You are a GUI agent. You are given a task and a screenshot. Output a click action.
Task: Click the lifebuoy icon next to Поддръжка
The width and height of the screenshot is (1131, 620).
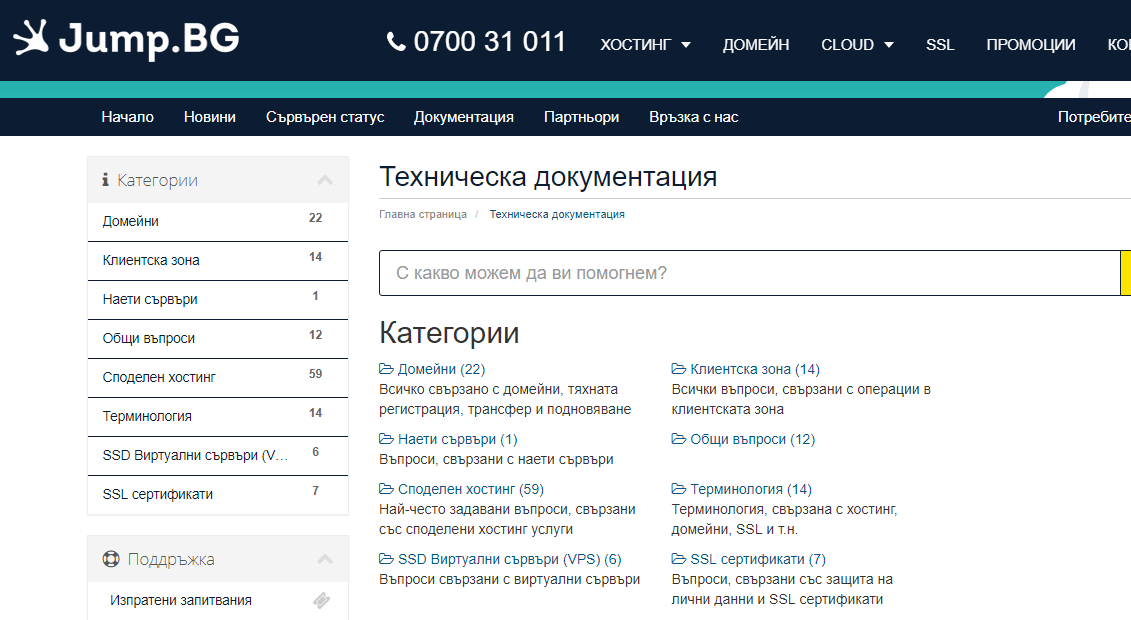pyautogui.click(x=111, y=559)
